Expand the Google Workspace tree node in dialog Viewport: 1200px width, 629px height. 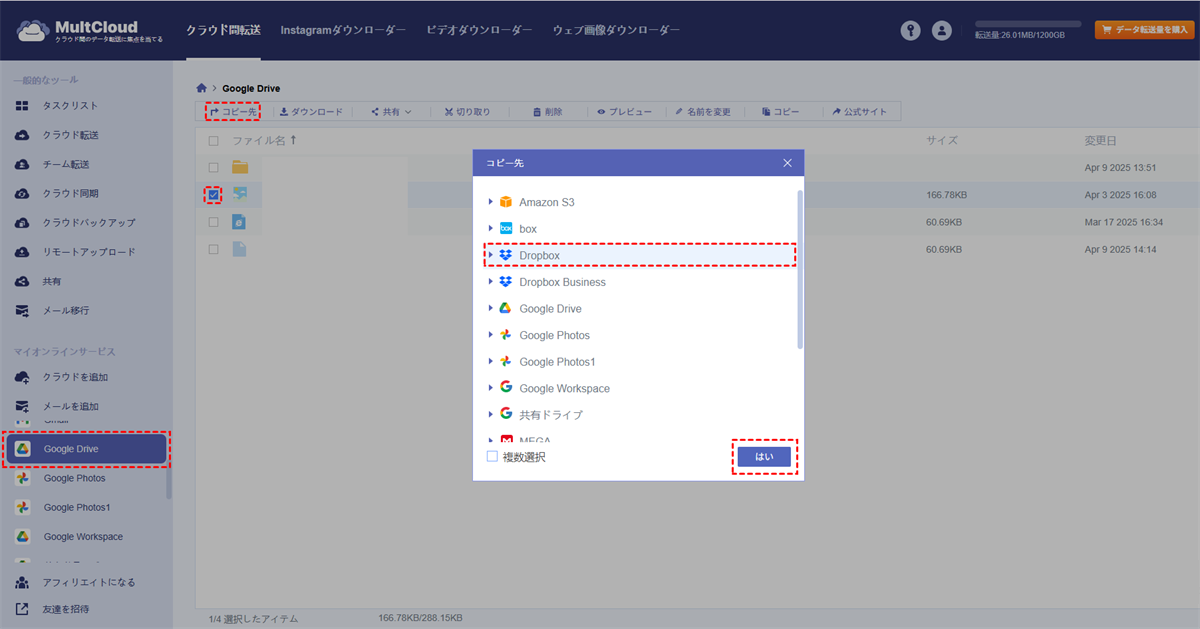[490, 388]
